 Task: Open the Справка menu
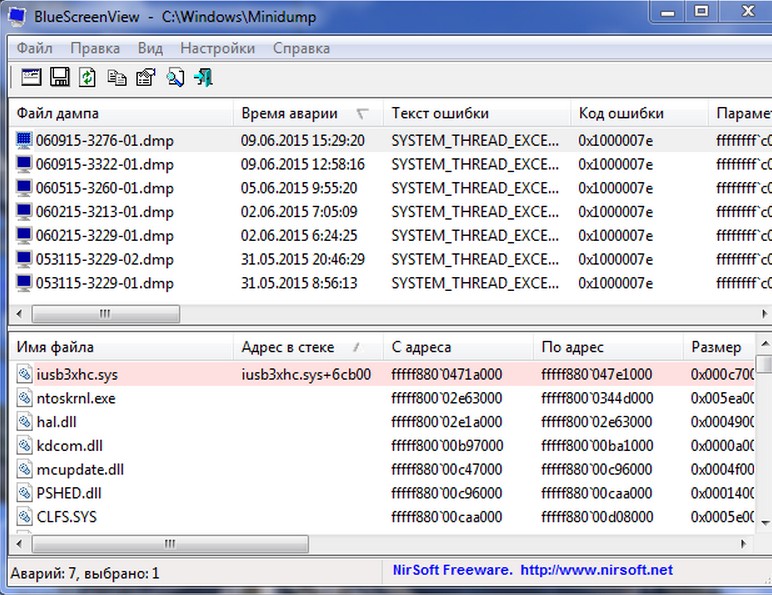point(301,48)
